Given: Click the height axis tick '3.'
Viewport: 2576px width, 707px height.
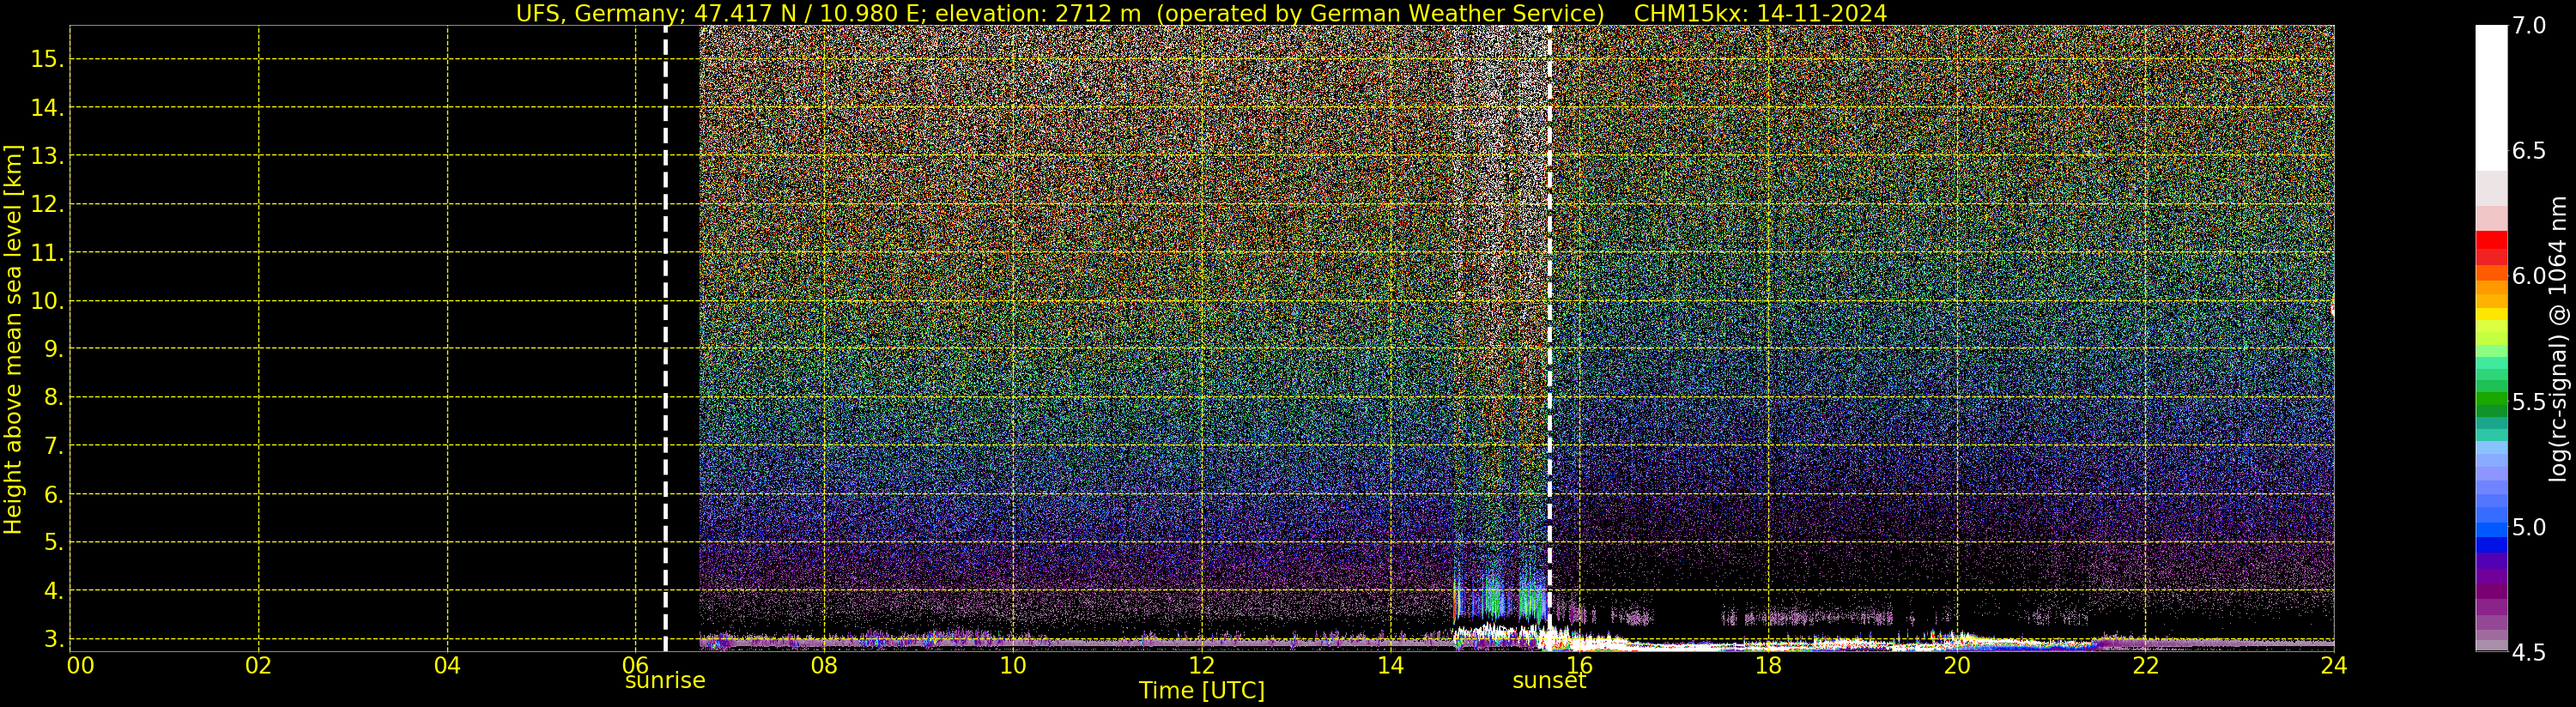Looking at the screenshot, I should [x=54, y=639].
